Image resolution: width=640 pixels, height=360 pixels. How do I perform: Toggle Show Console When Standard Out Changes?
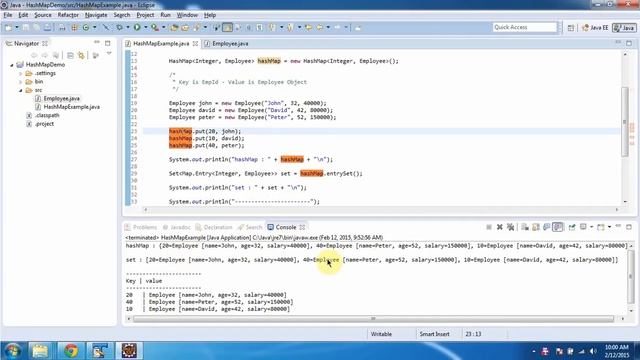tap(547, 227)
